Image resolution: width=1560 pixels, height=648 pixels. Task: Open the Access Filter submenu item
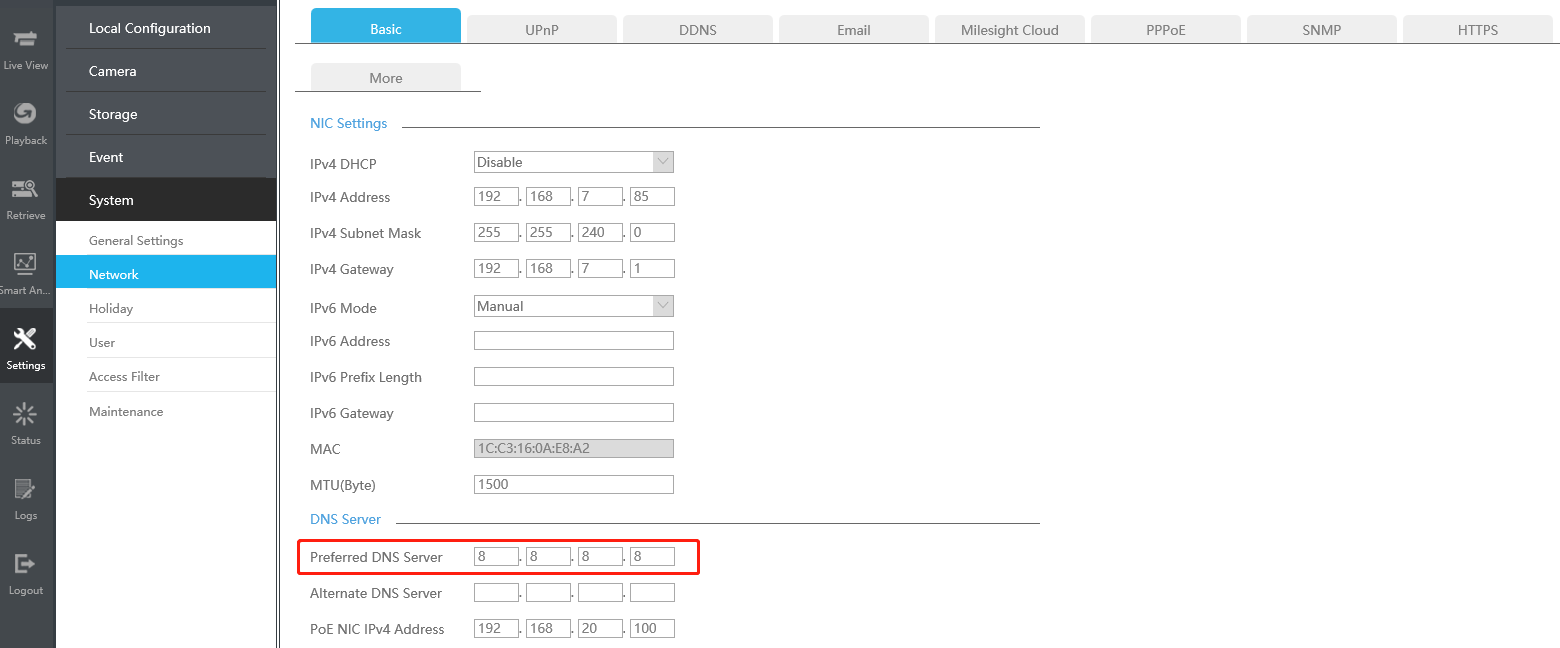(x=166, y=376)
